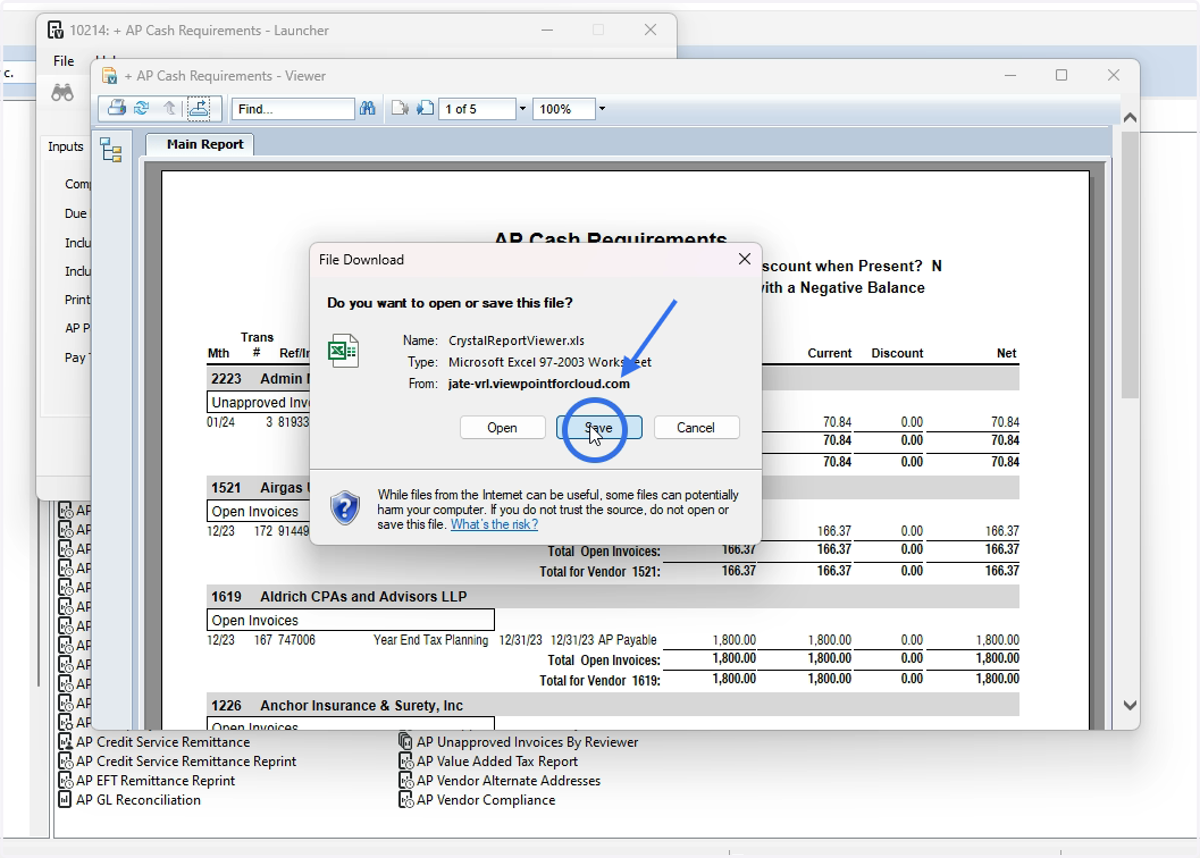Switch to Inputs tab in Launcher window

[x=65, y=146]
